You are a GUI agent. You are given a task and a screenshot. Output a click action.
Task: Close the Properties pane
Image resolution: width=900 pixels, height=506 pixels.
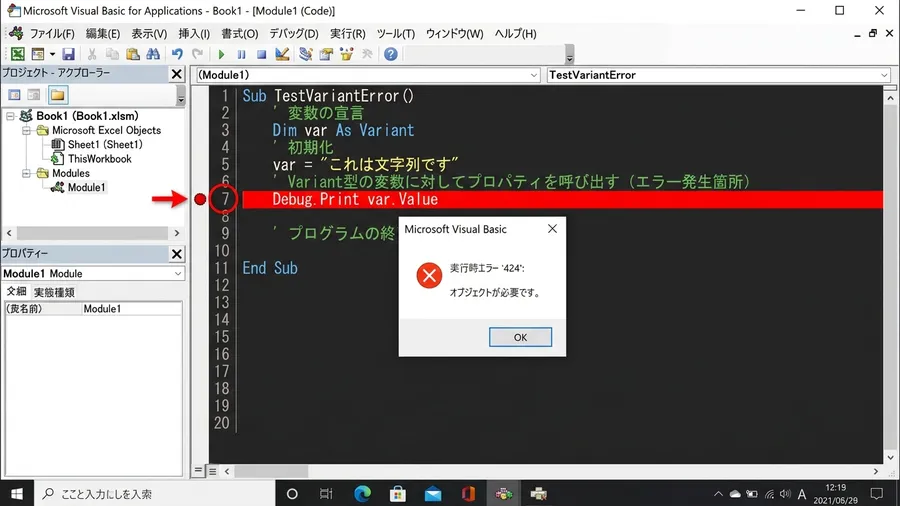(x=177, y=254)
